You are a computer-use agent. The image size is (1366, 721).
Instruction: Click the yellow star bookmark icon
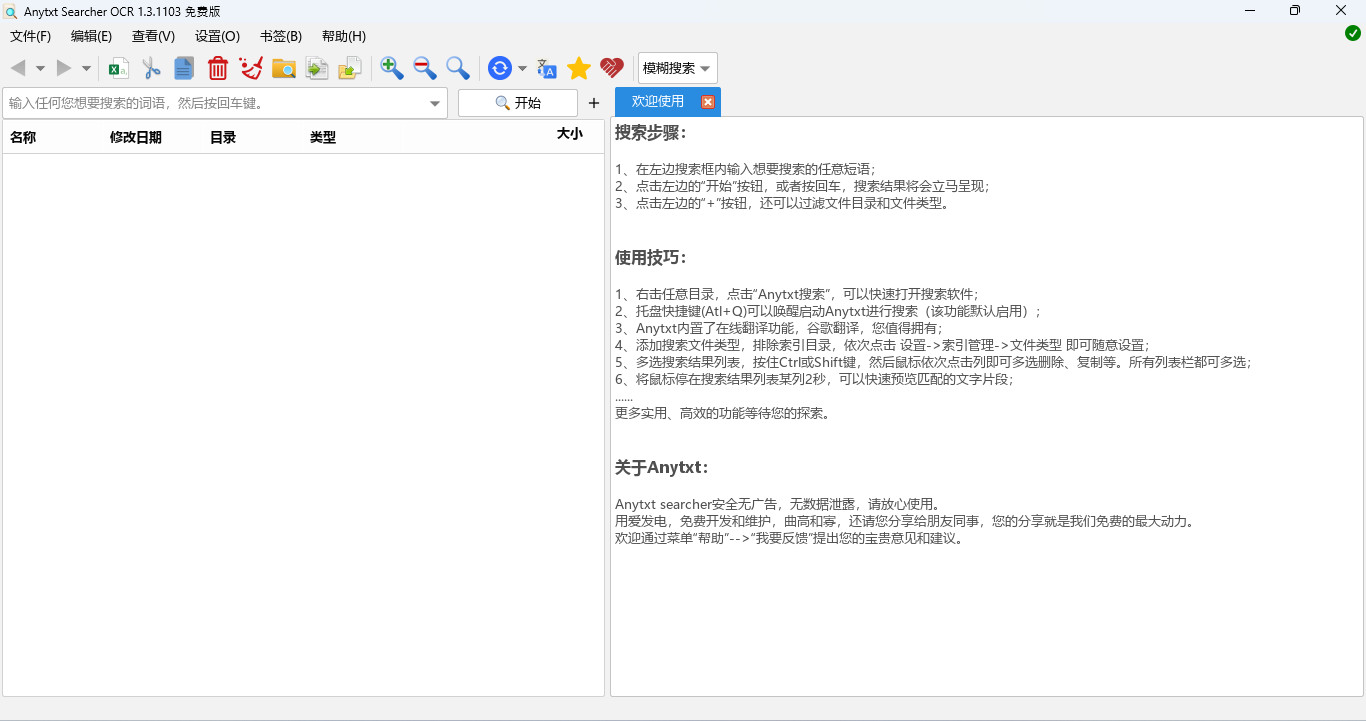[x=579, y=68]
